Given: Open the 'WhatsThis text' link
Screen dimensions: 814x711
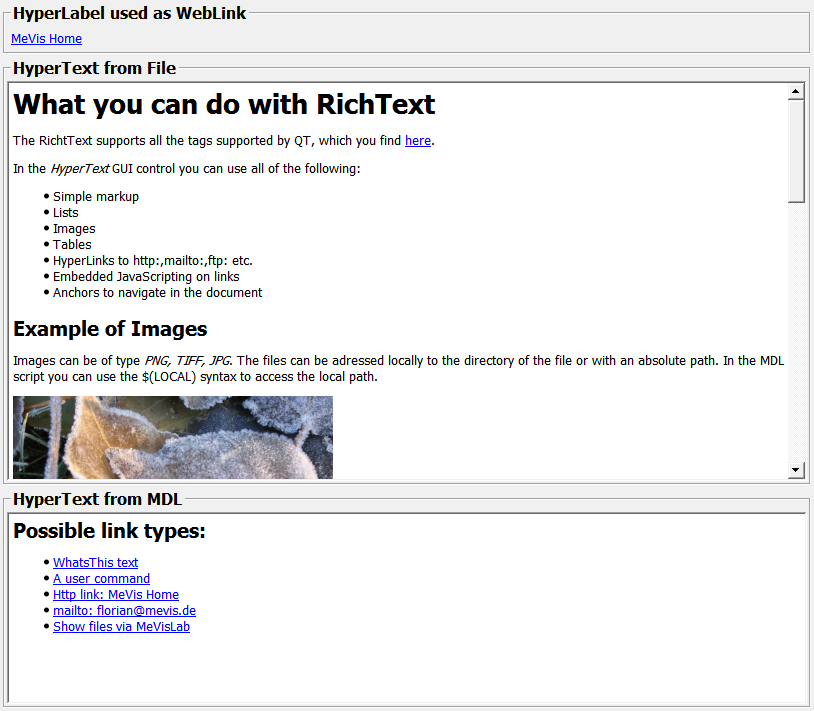Looking at the screenshot, I should coord(95,563).
